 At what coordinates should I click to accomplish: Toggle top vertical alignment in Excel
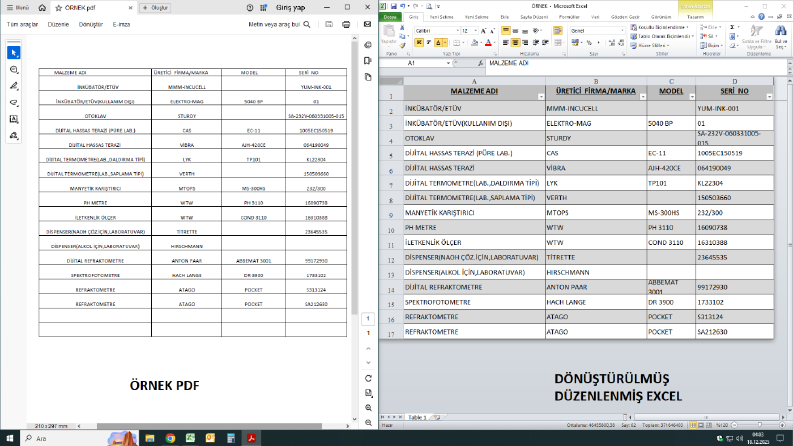tap(506, 31)
